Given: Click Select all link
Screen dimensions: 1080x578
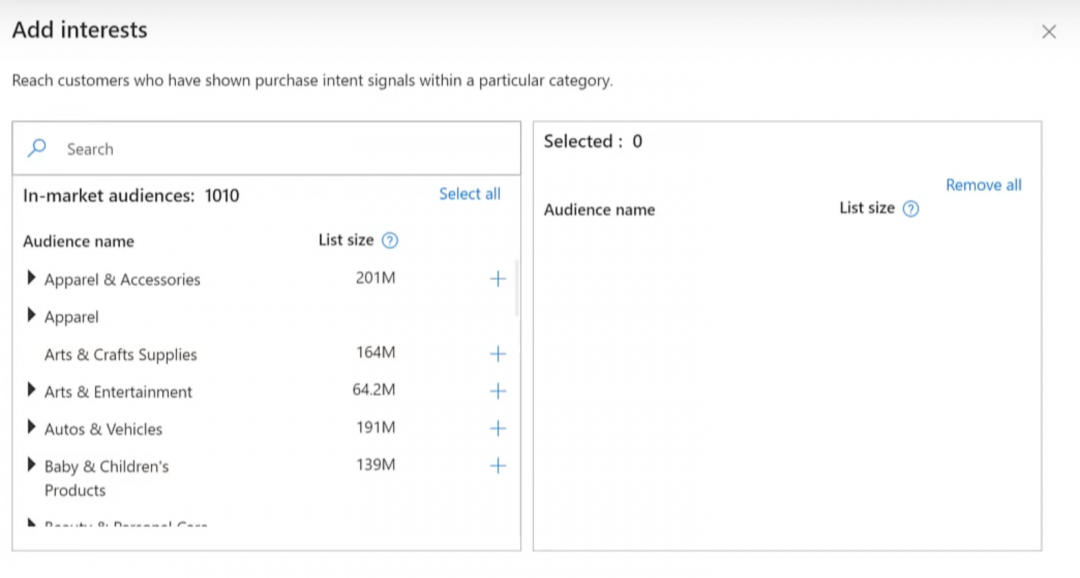Looking at the screenshot, I should 470,194.
